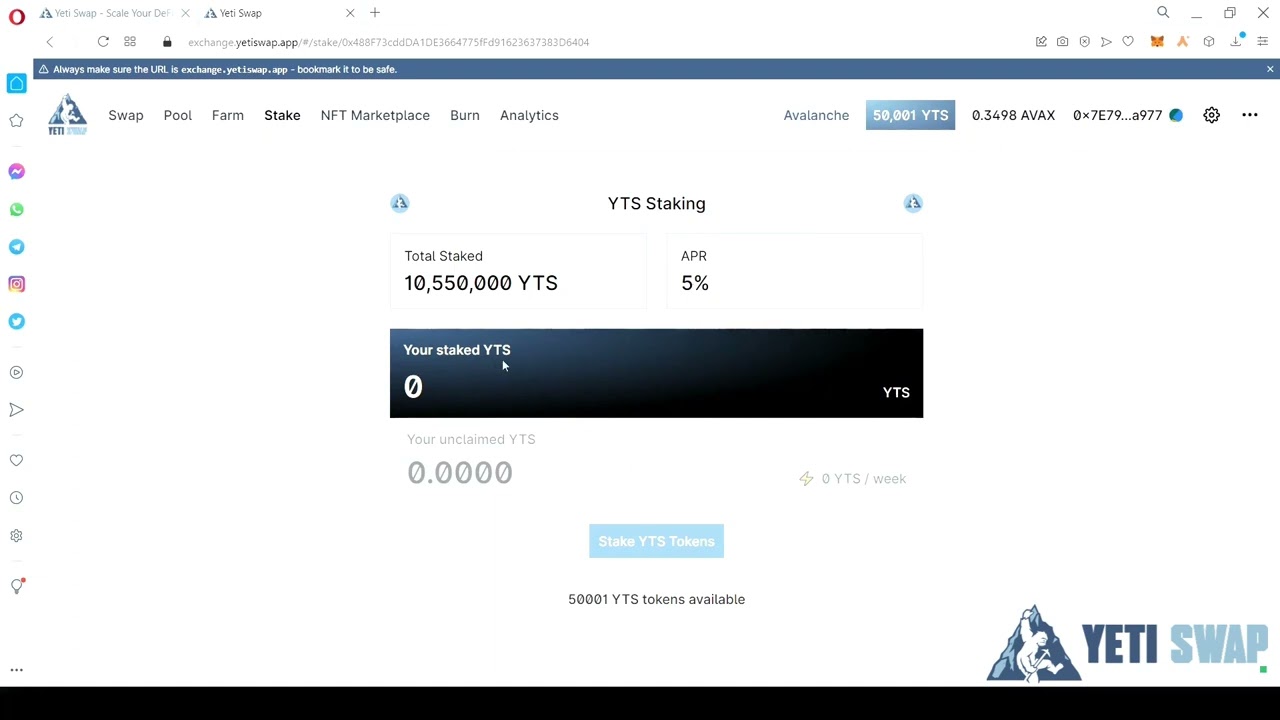Open the Yeti Swap settings gear

(x=1211, y=115)
